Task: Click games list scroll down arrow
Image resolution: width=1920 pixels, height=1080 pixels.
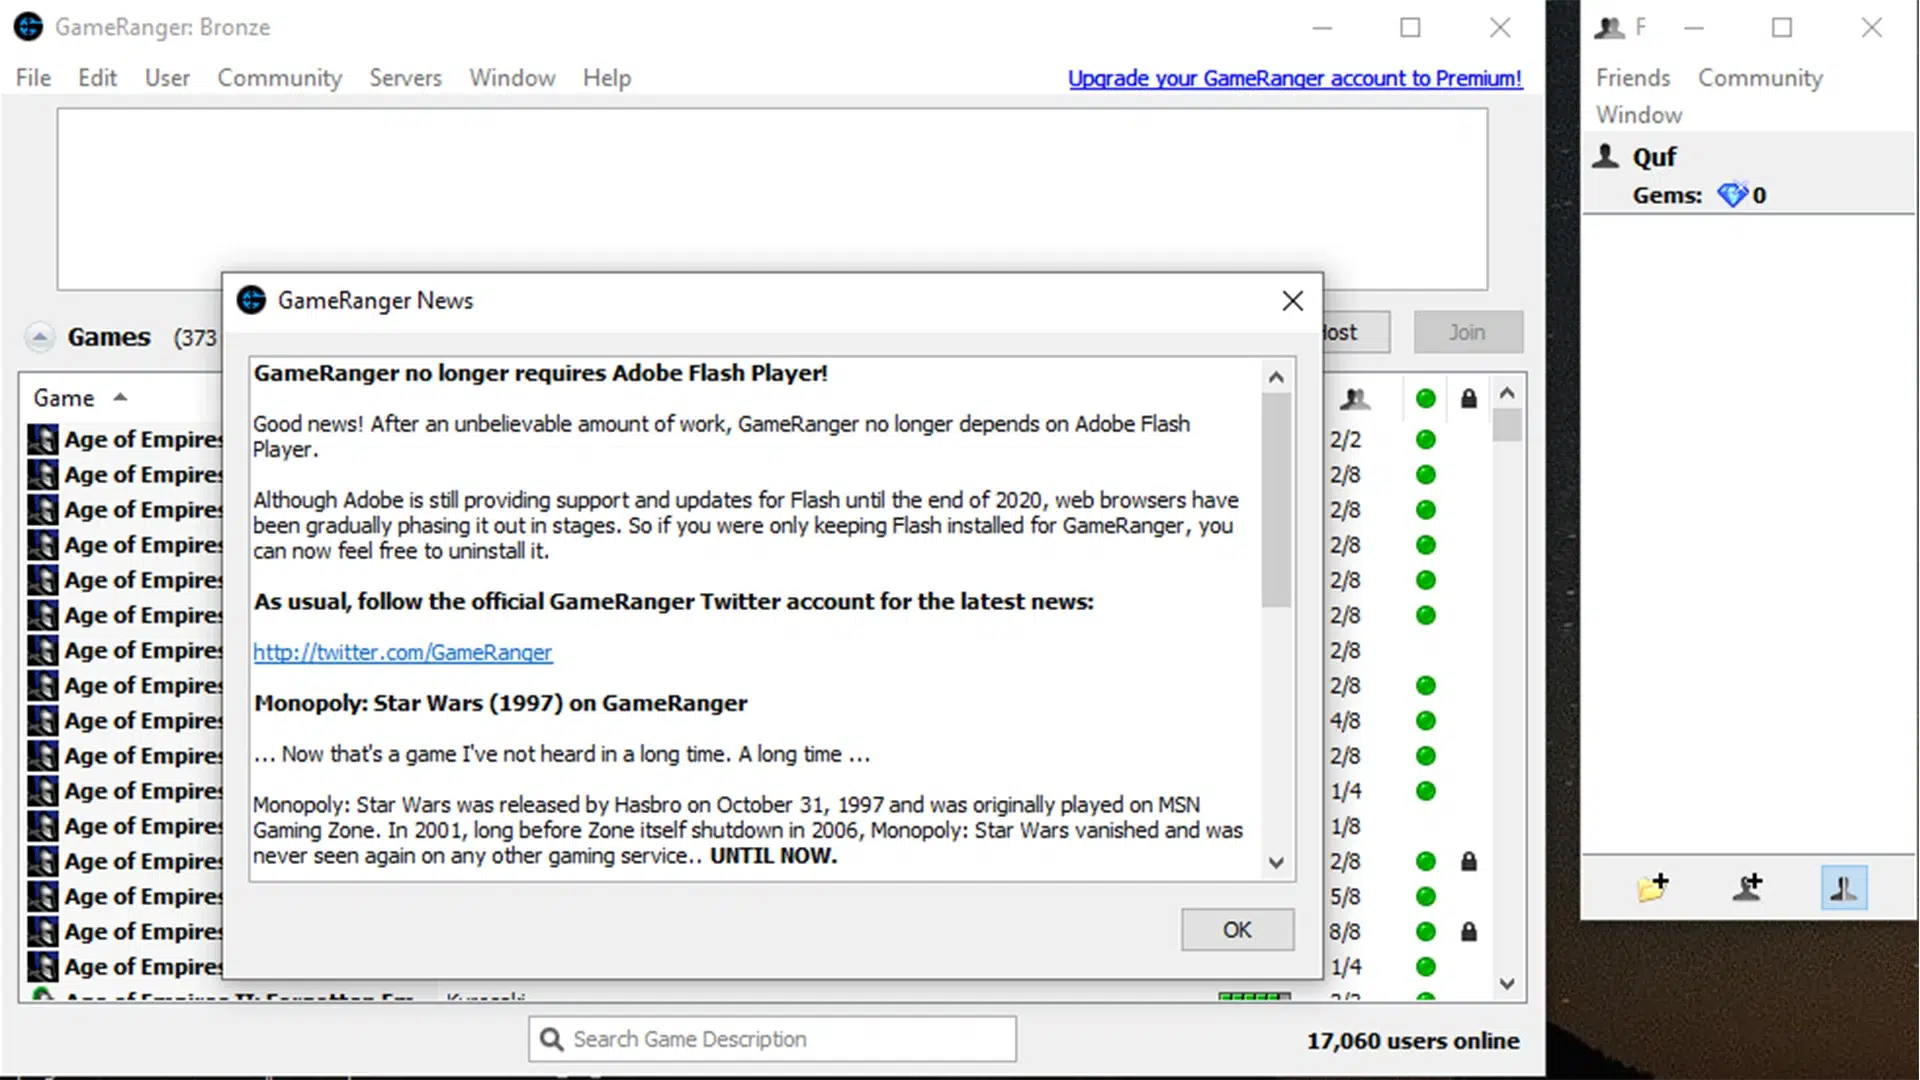Action: click(x=1507, y=984)
